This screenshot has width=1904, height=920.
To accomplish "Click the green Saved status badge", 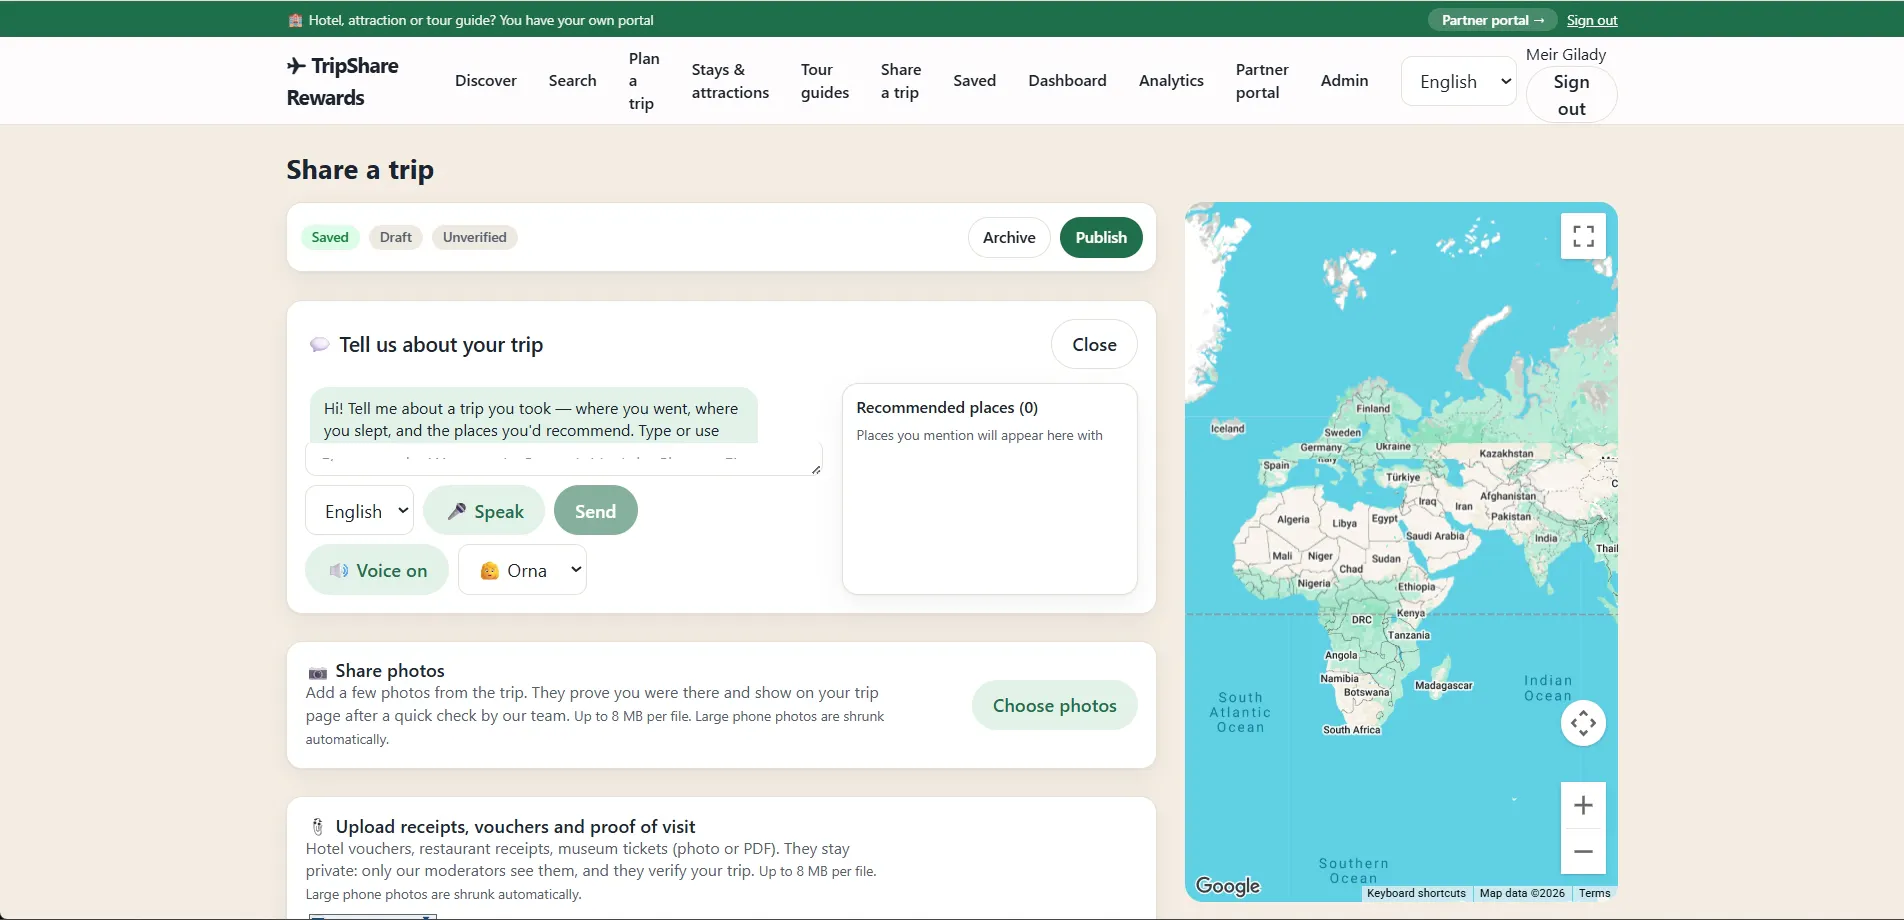I will click(330, 237).
